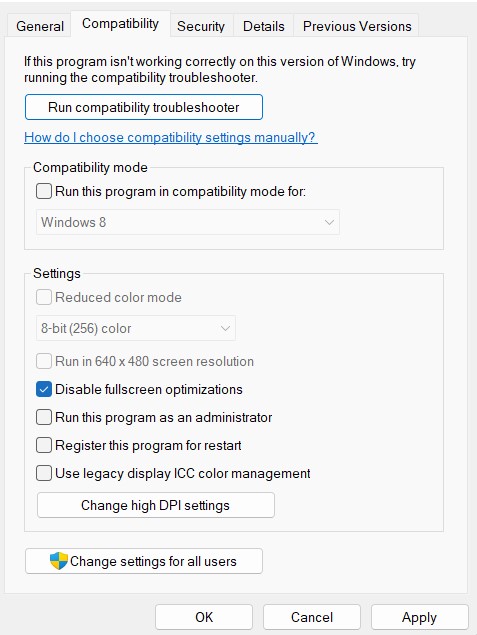Enable Use legacy display ICC color management
This screenshot has width=477, height=635.
[44, 473]
